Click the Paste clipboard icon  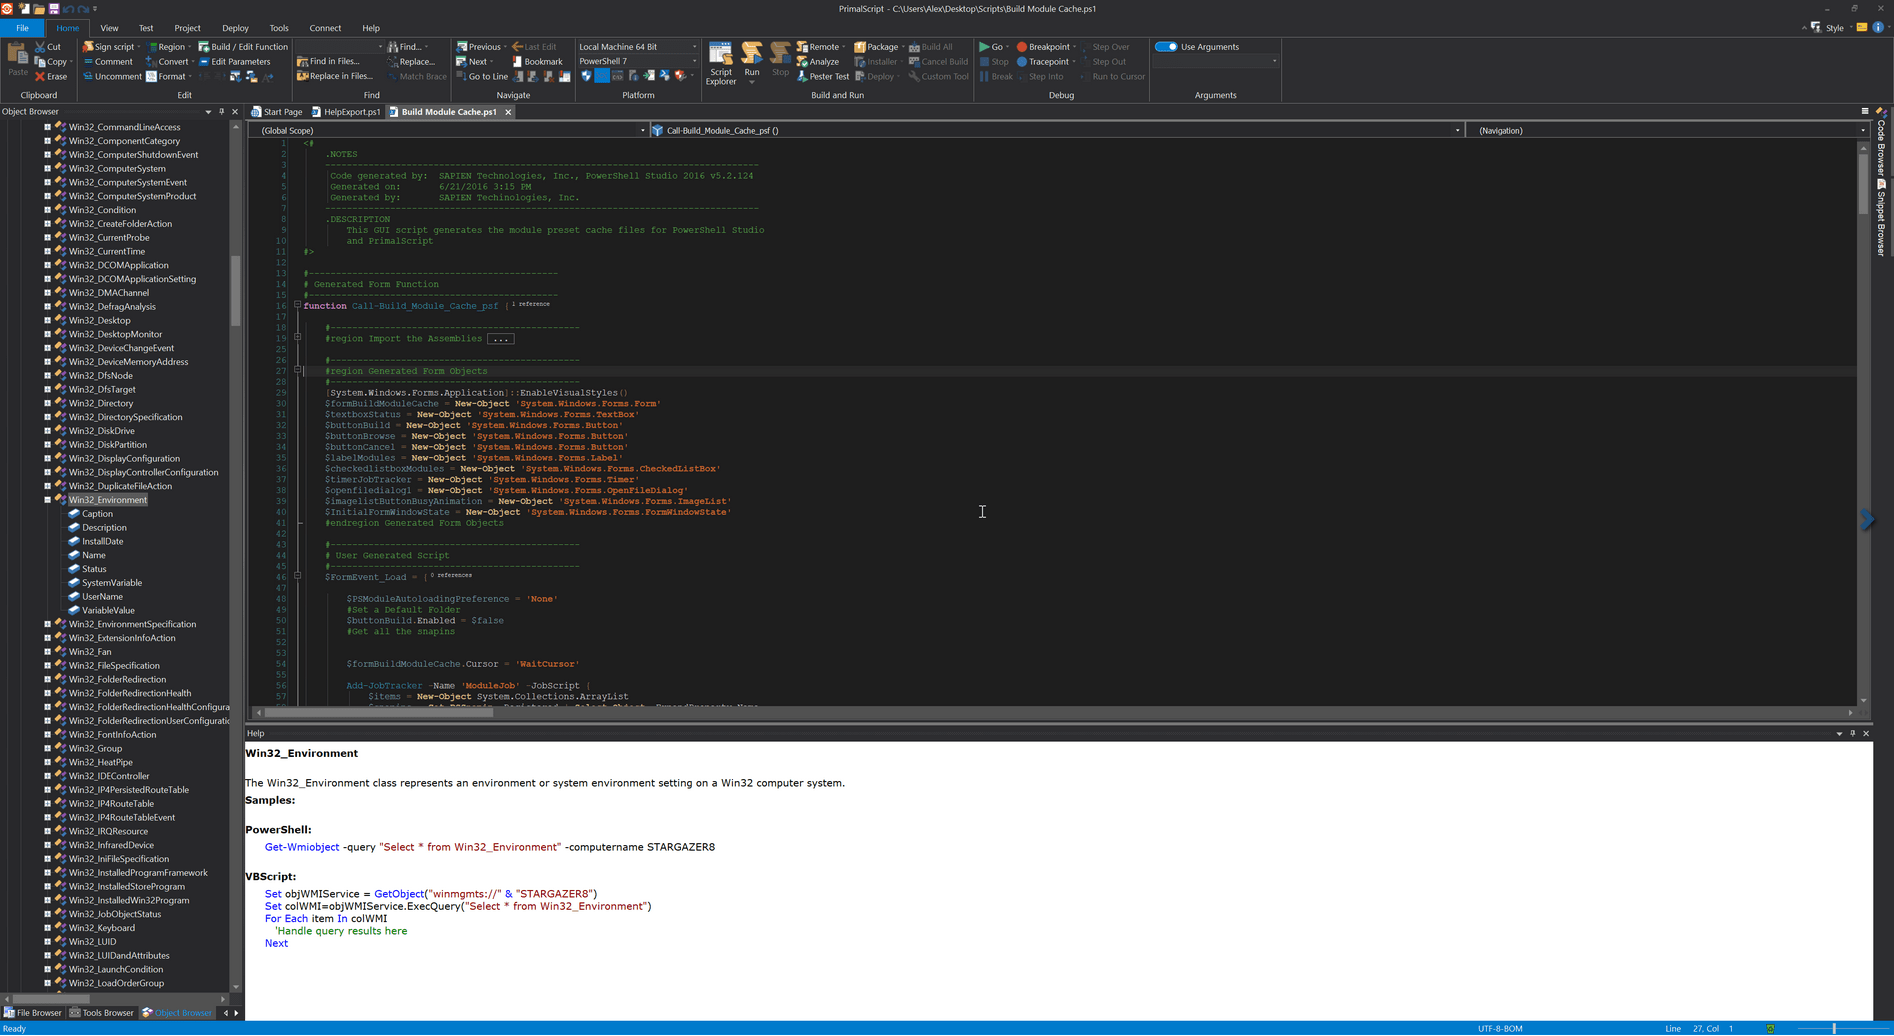pyautogui.click(x=17, y=54)
